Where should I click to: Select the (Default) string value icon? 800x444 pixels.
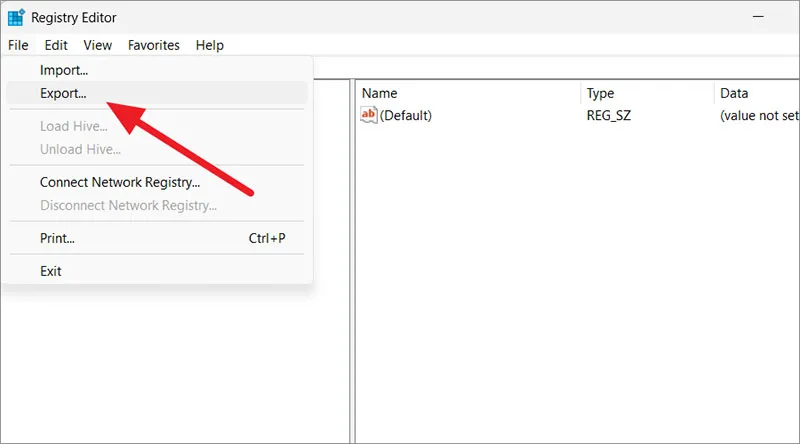coord(368,115)
